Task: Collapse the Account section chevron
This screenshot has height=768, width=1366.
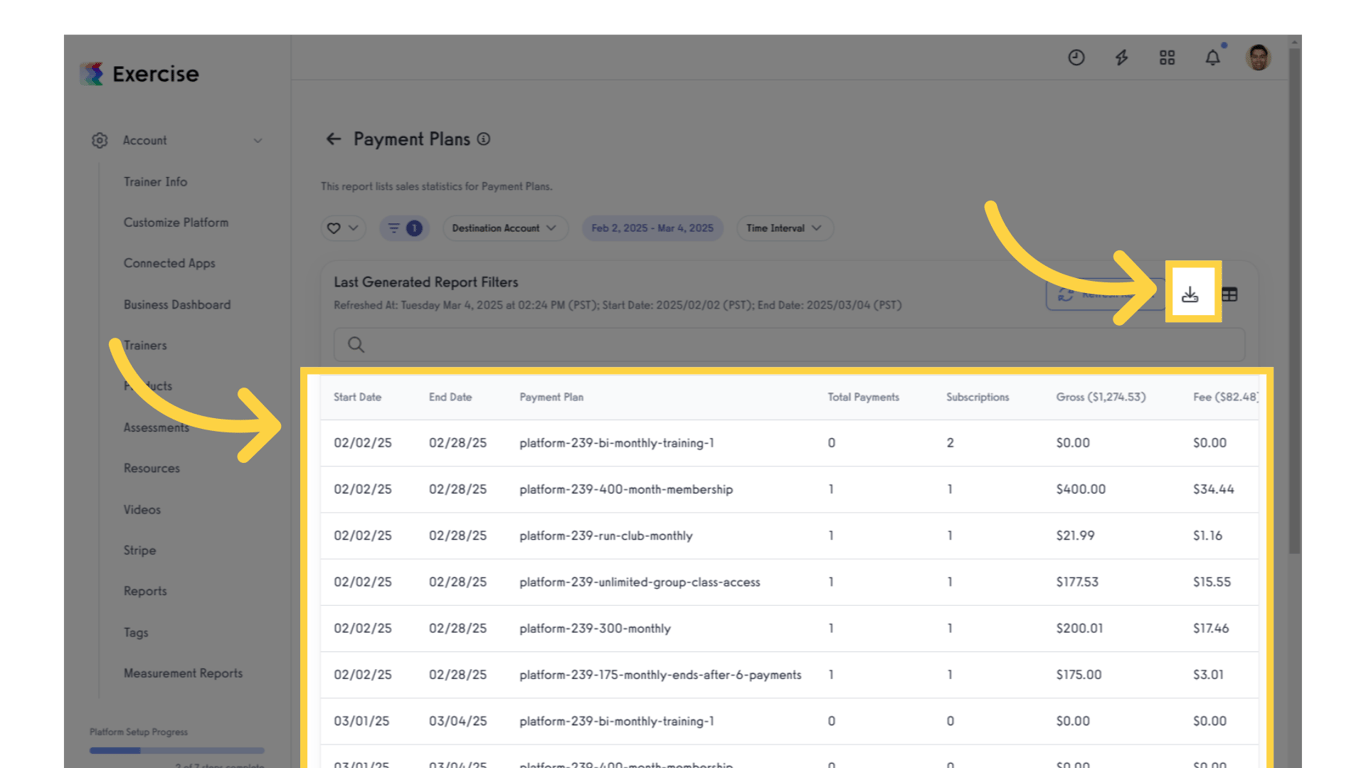Action: (x=258, y=141)
